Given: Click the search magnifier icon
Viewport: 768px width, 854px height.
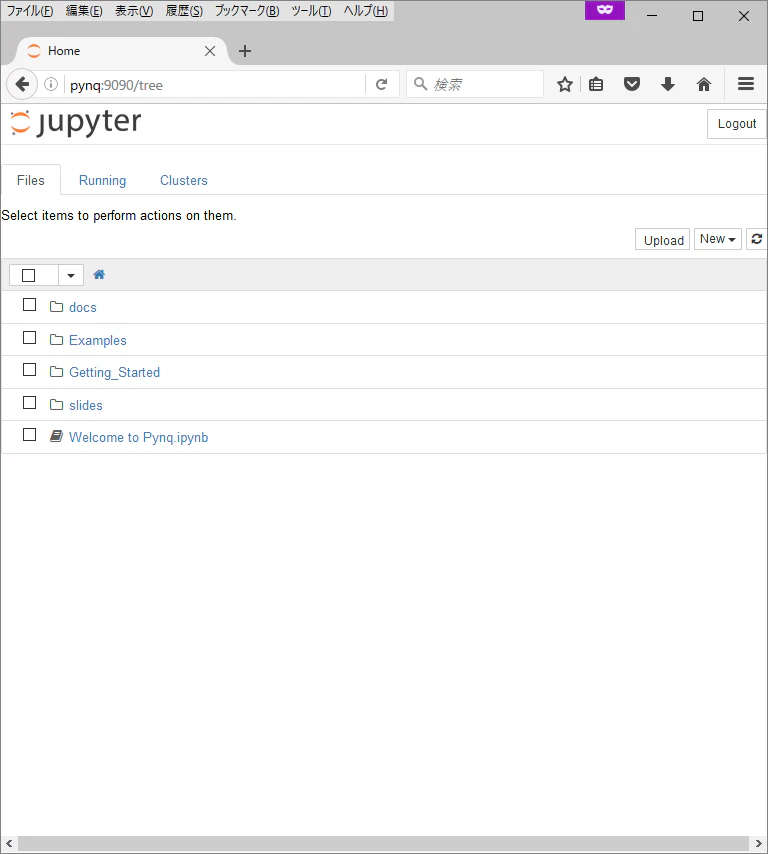Looking at the screenshot, I should 420,84.
